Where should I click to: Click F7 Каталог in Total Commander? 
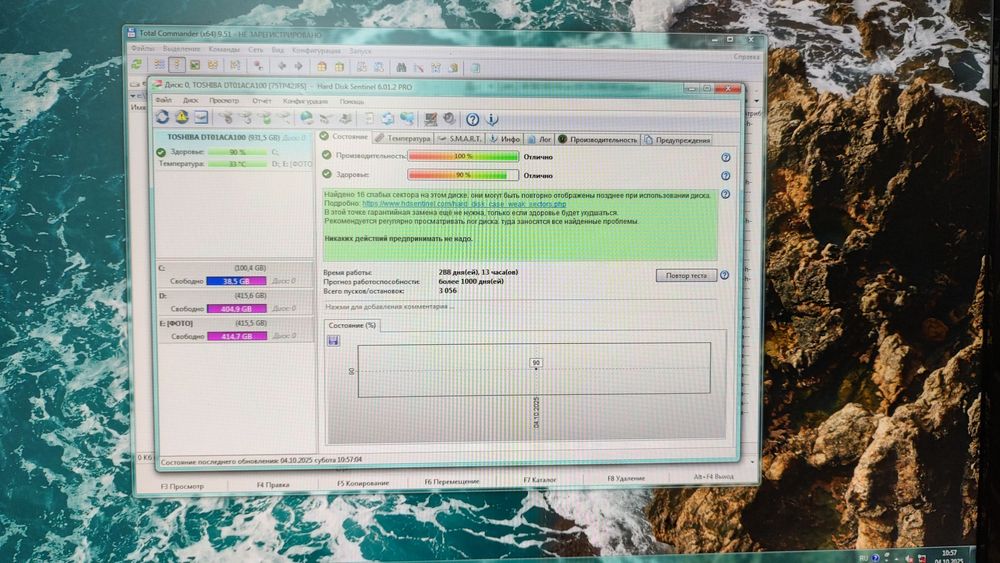540,479
